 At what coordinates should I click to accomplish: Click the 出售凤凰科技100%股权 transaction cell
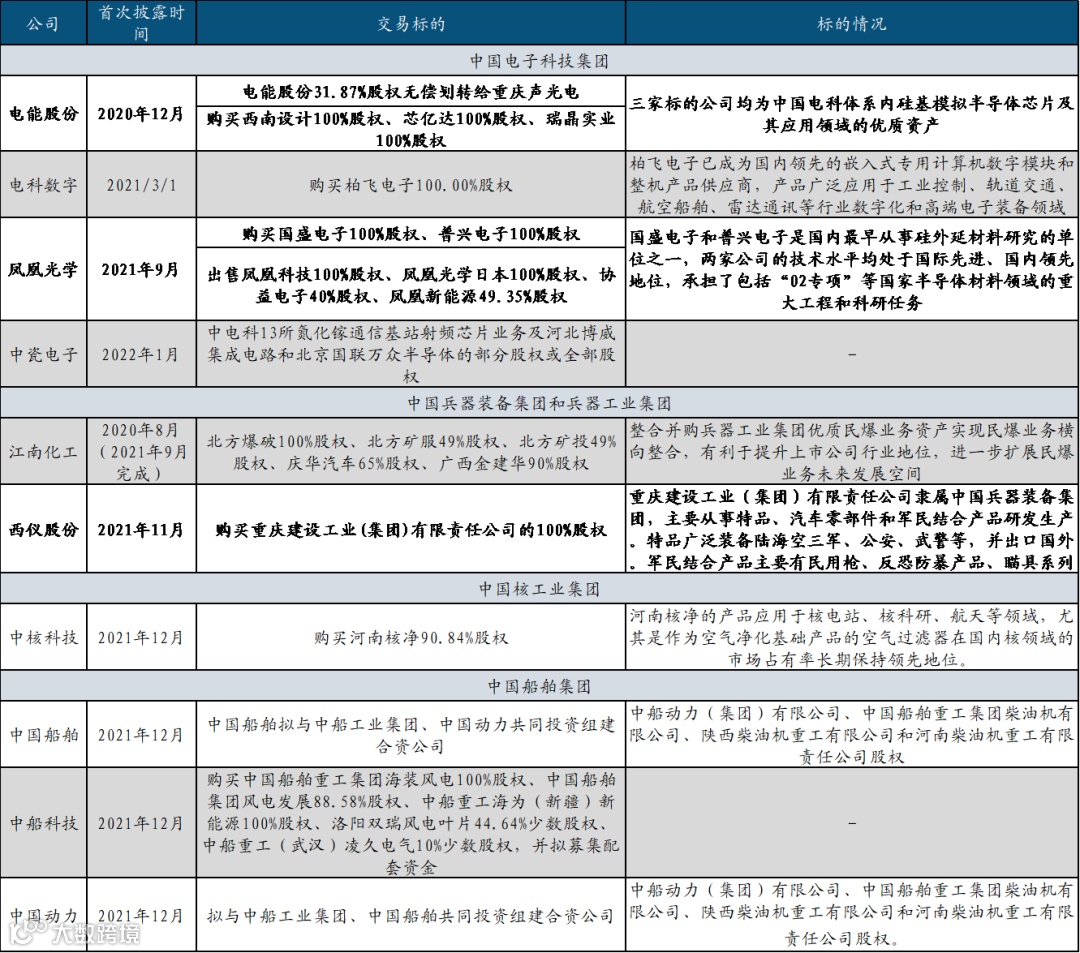tap(411, 284)
